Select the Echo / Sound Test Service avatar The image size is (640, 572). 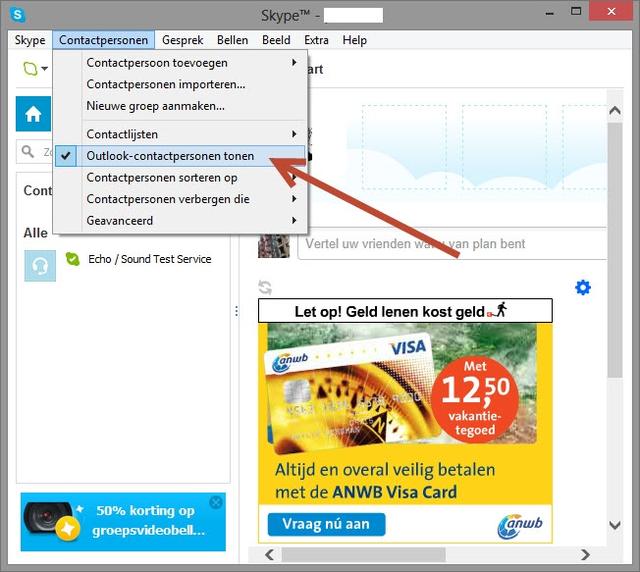pos(40,266)
